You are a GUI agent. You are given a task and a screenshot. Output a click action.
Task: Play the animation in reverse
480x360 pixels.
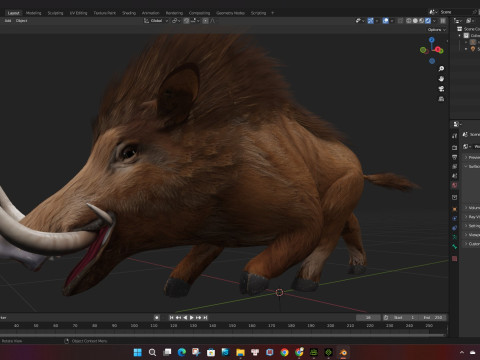tap(185, 318)
